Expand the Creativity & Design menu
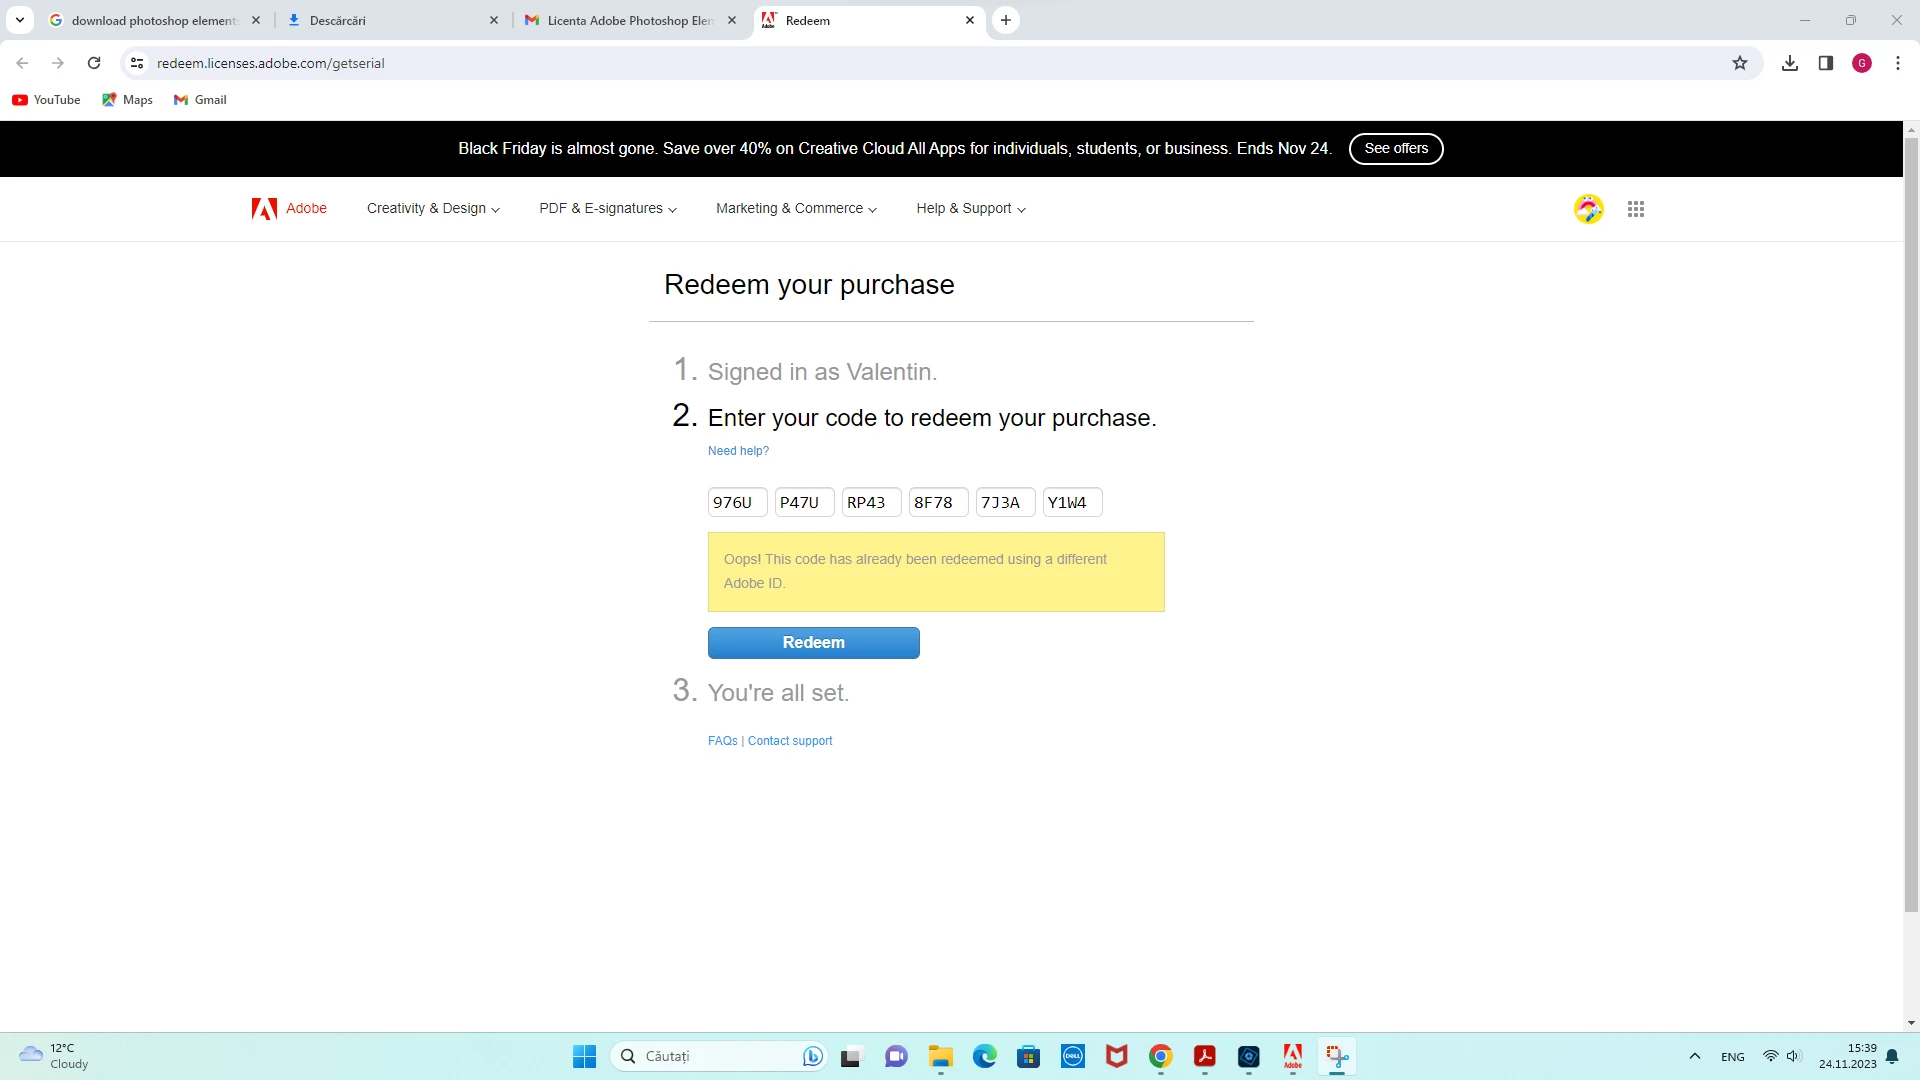The height and width of the screenshot is (1080, 1920). (x=433, y=208)
